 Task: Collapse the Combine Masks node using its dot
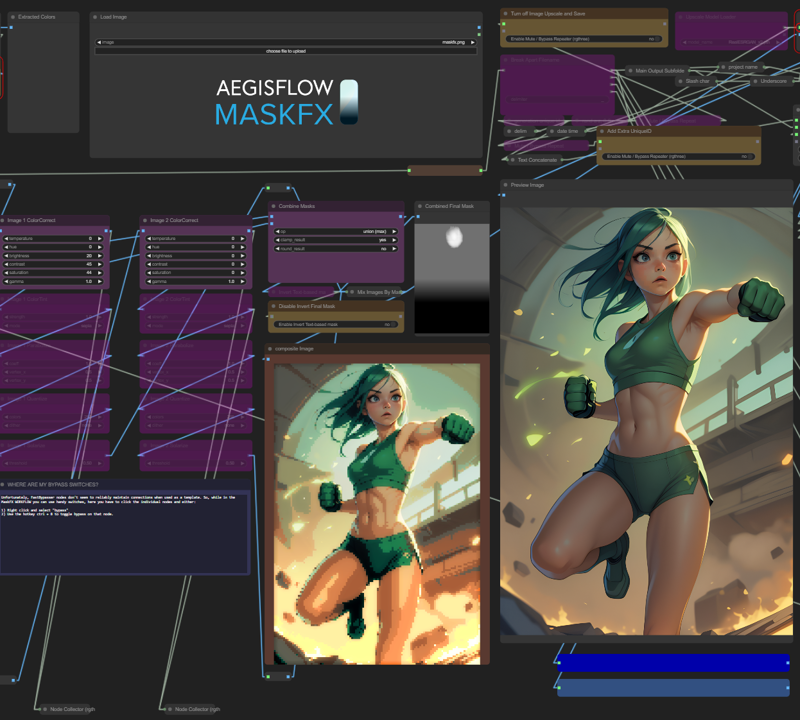pyautogui.click(x=273, y=206)
